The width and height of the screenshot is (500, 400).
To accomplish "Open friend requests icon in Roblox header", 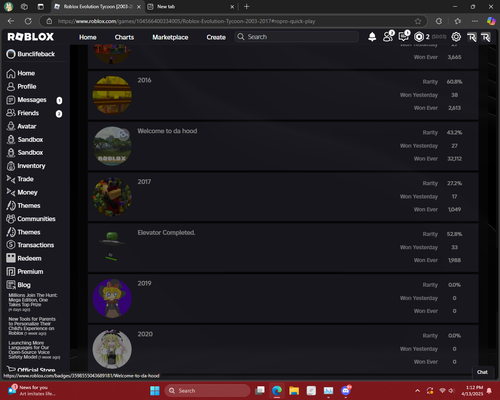I will [x=388, y=36].
